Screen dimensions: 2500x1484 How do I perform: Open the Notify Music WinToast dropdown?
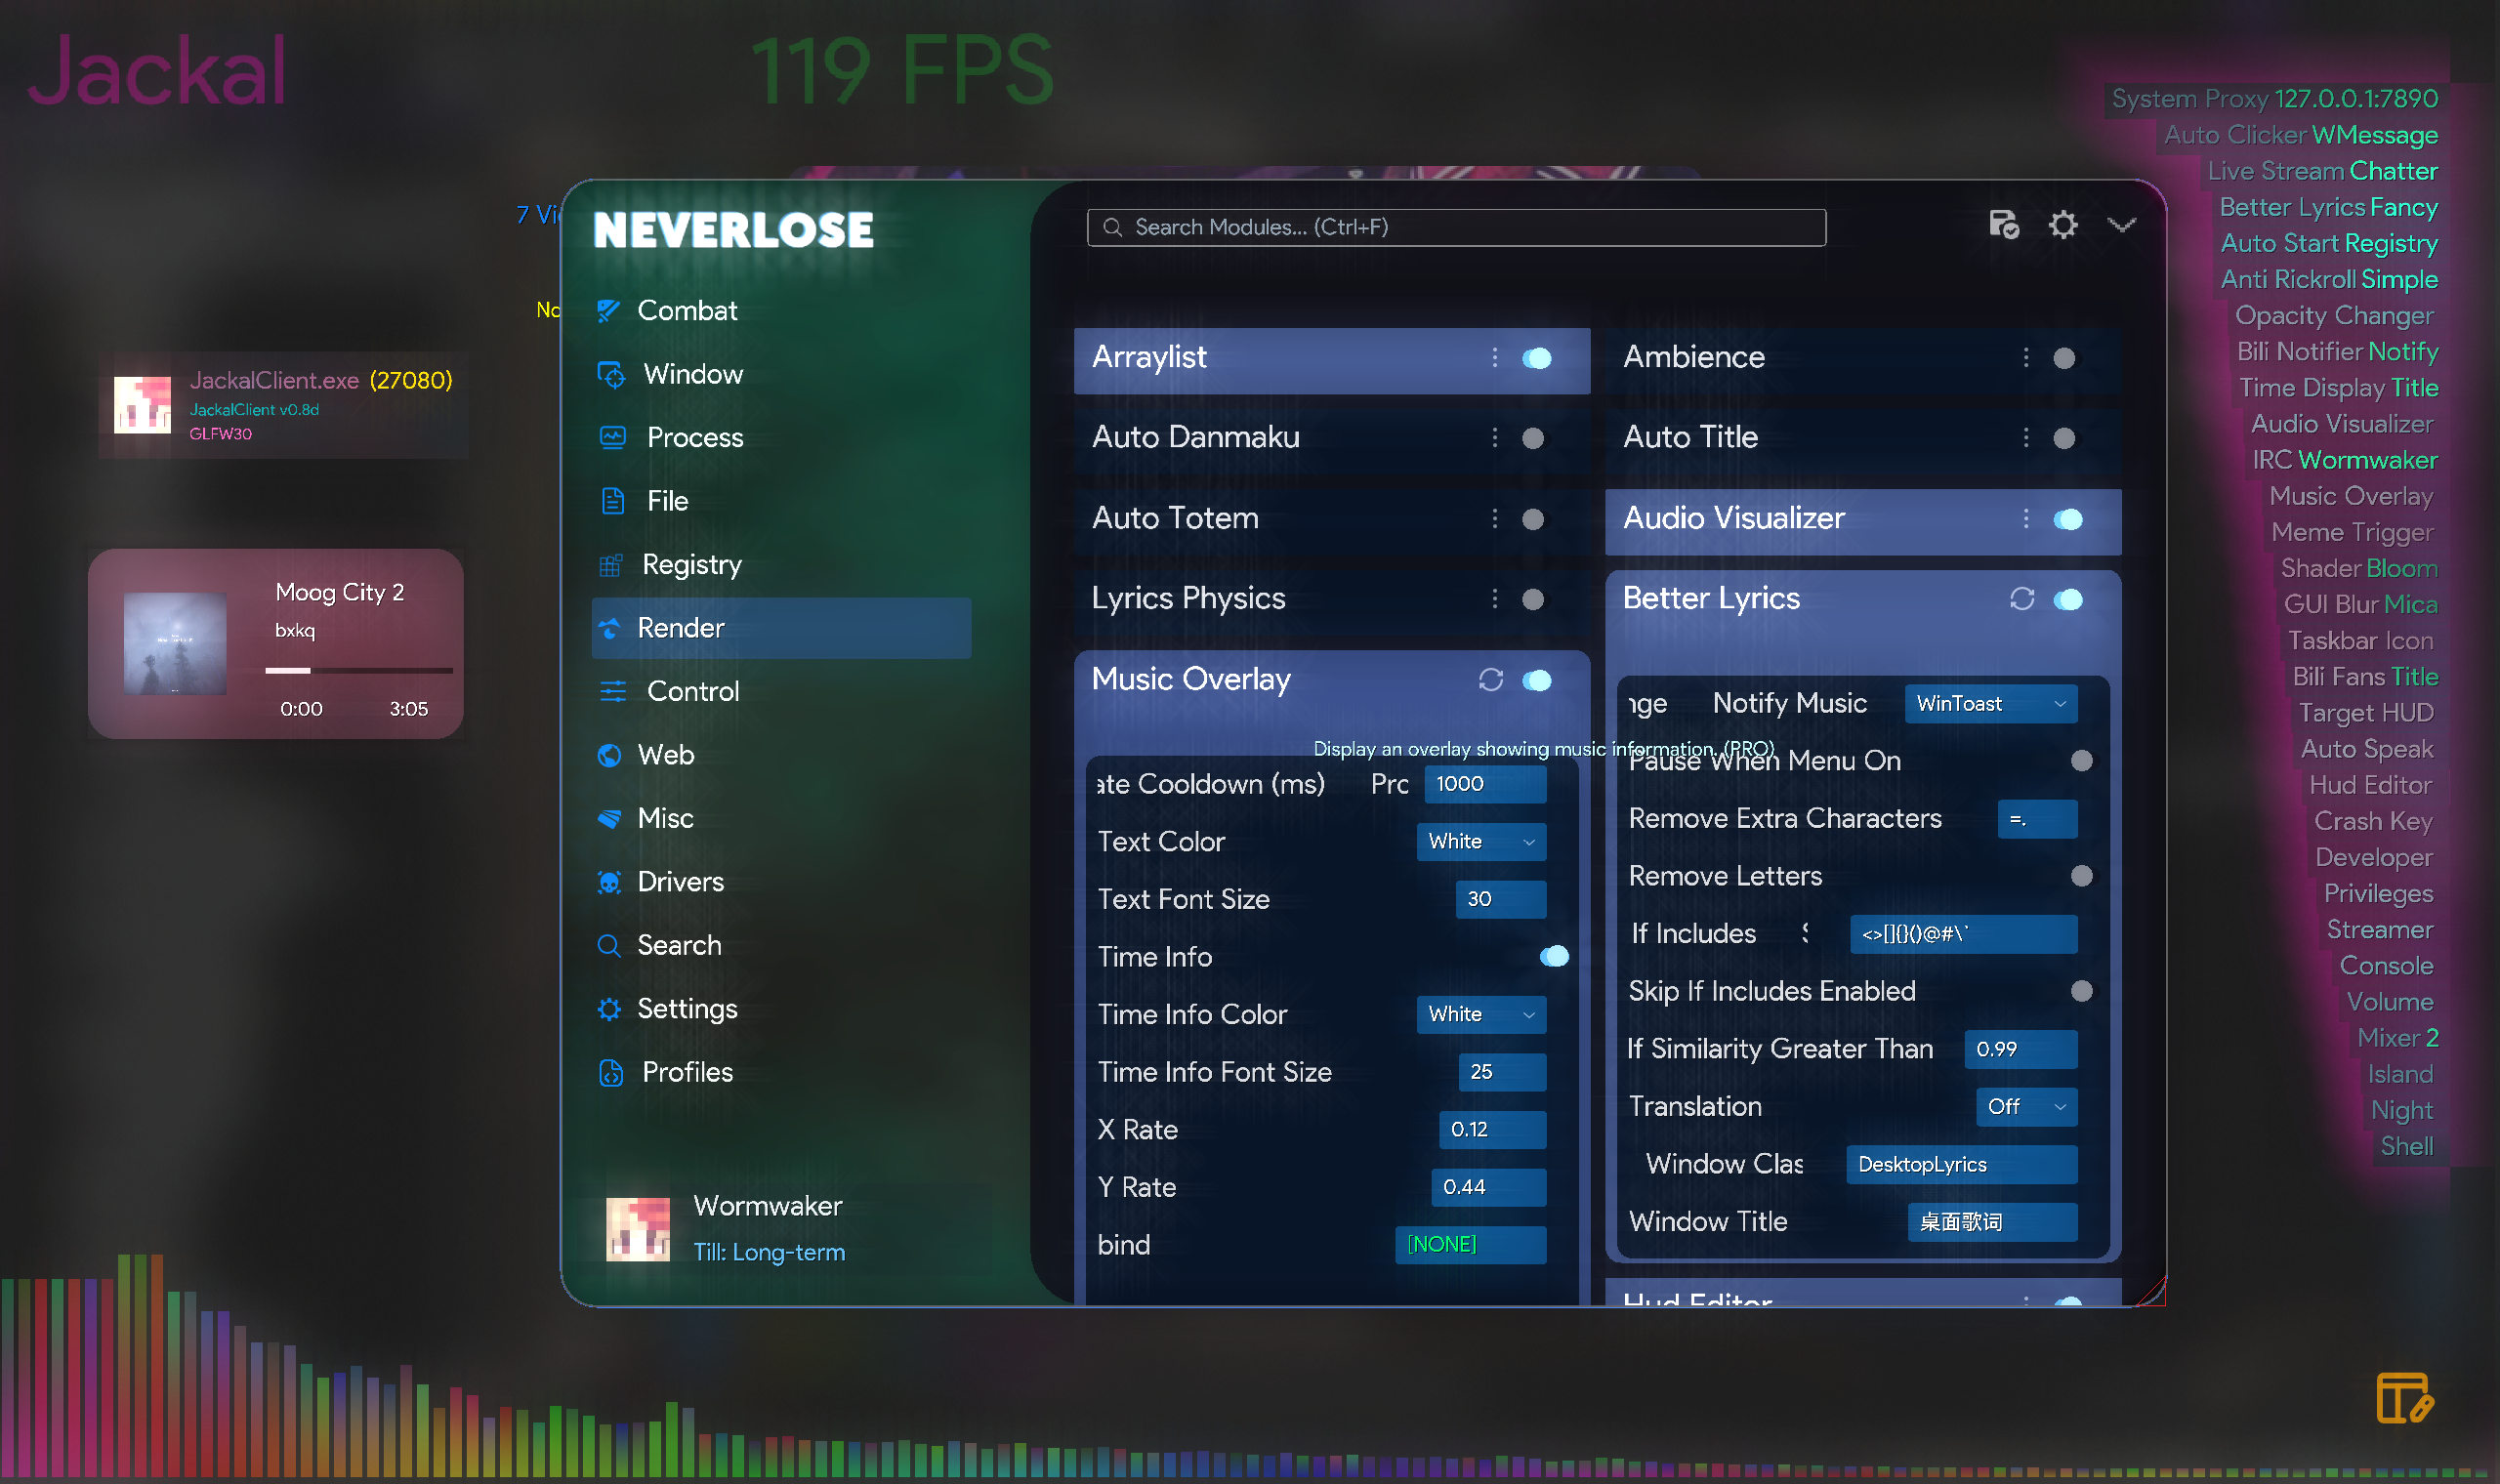1991,703
